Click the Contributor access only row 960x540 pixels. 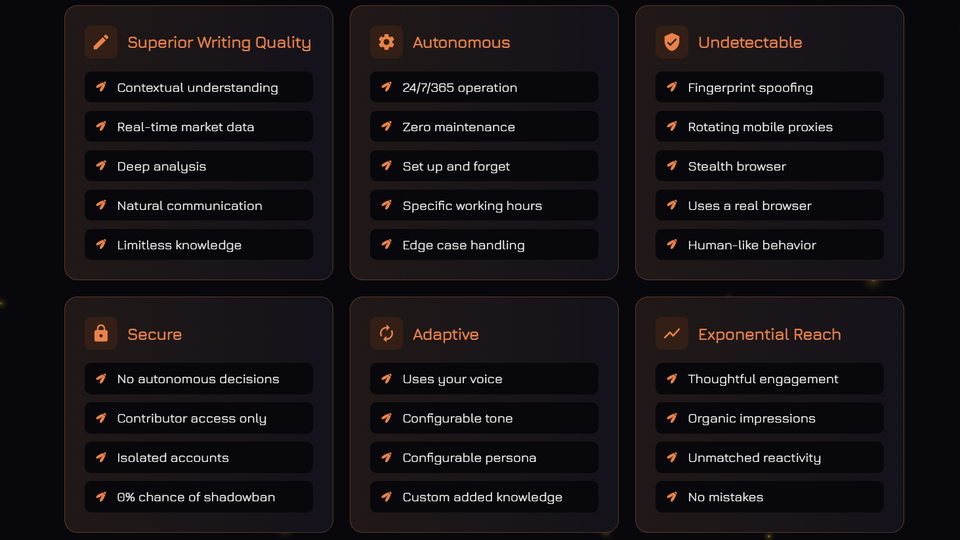[198, 418]
